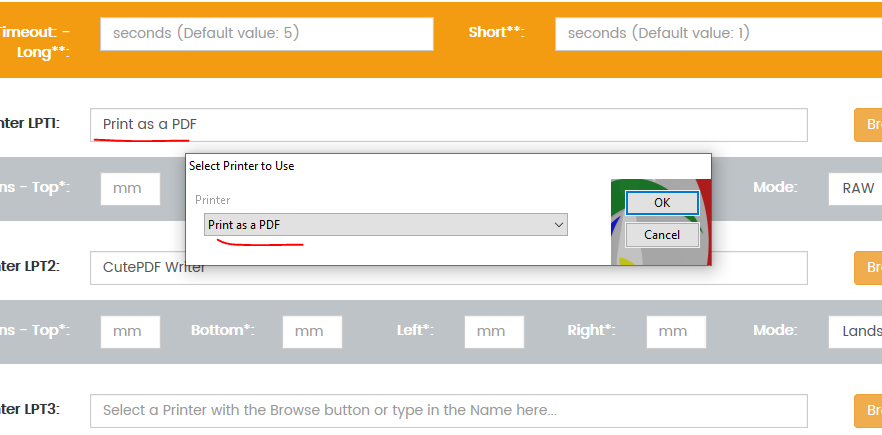Open the LPT1 Mode dropdown showing RAW

pos(855,189)
